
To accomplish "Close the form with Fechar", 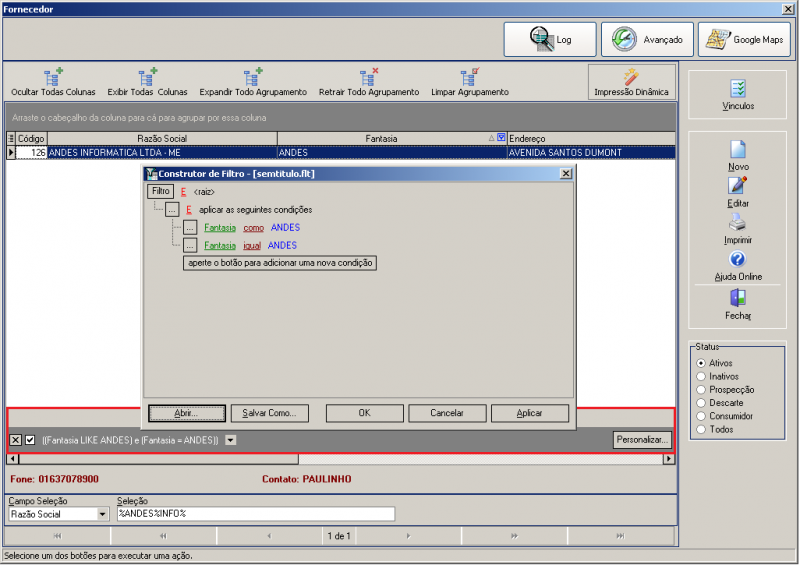I will [738, 305].
